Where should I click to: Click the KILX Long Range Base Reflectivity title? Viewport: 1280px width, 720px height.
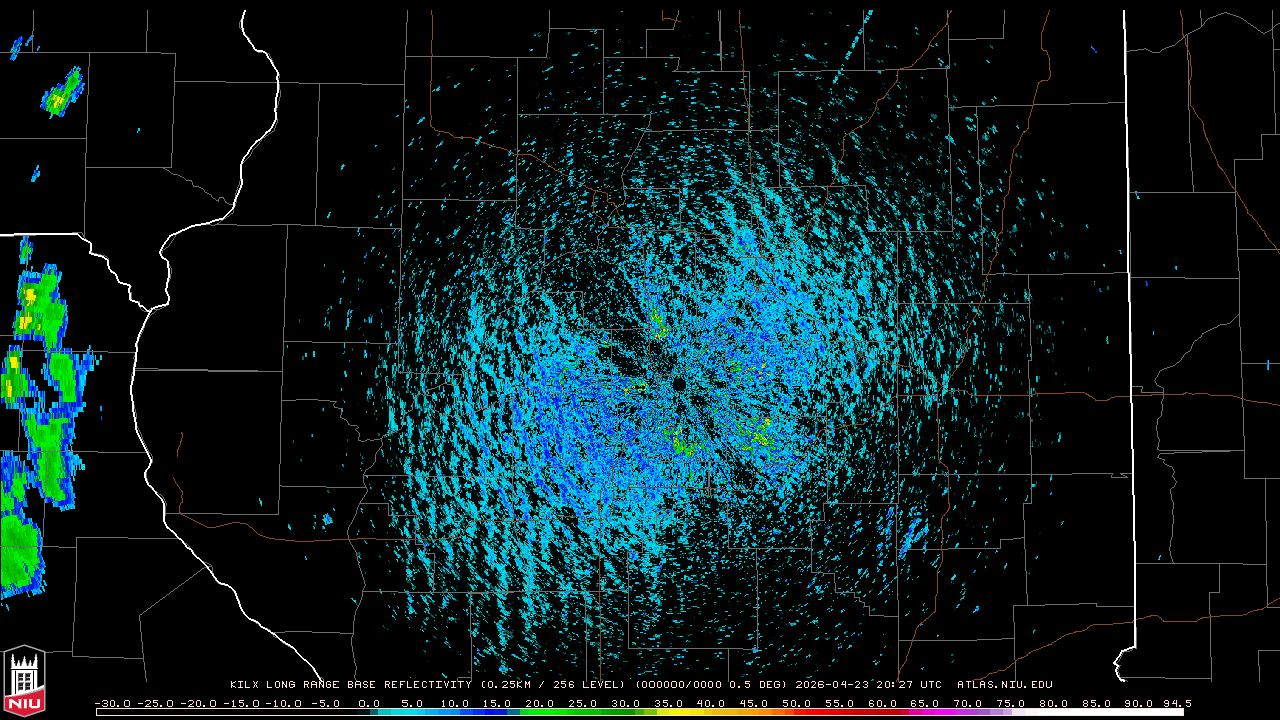click(352, 685)
